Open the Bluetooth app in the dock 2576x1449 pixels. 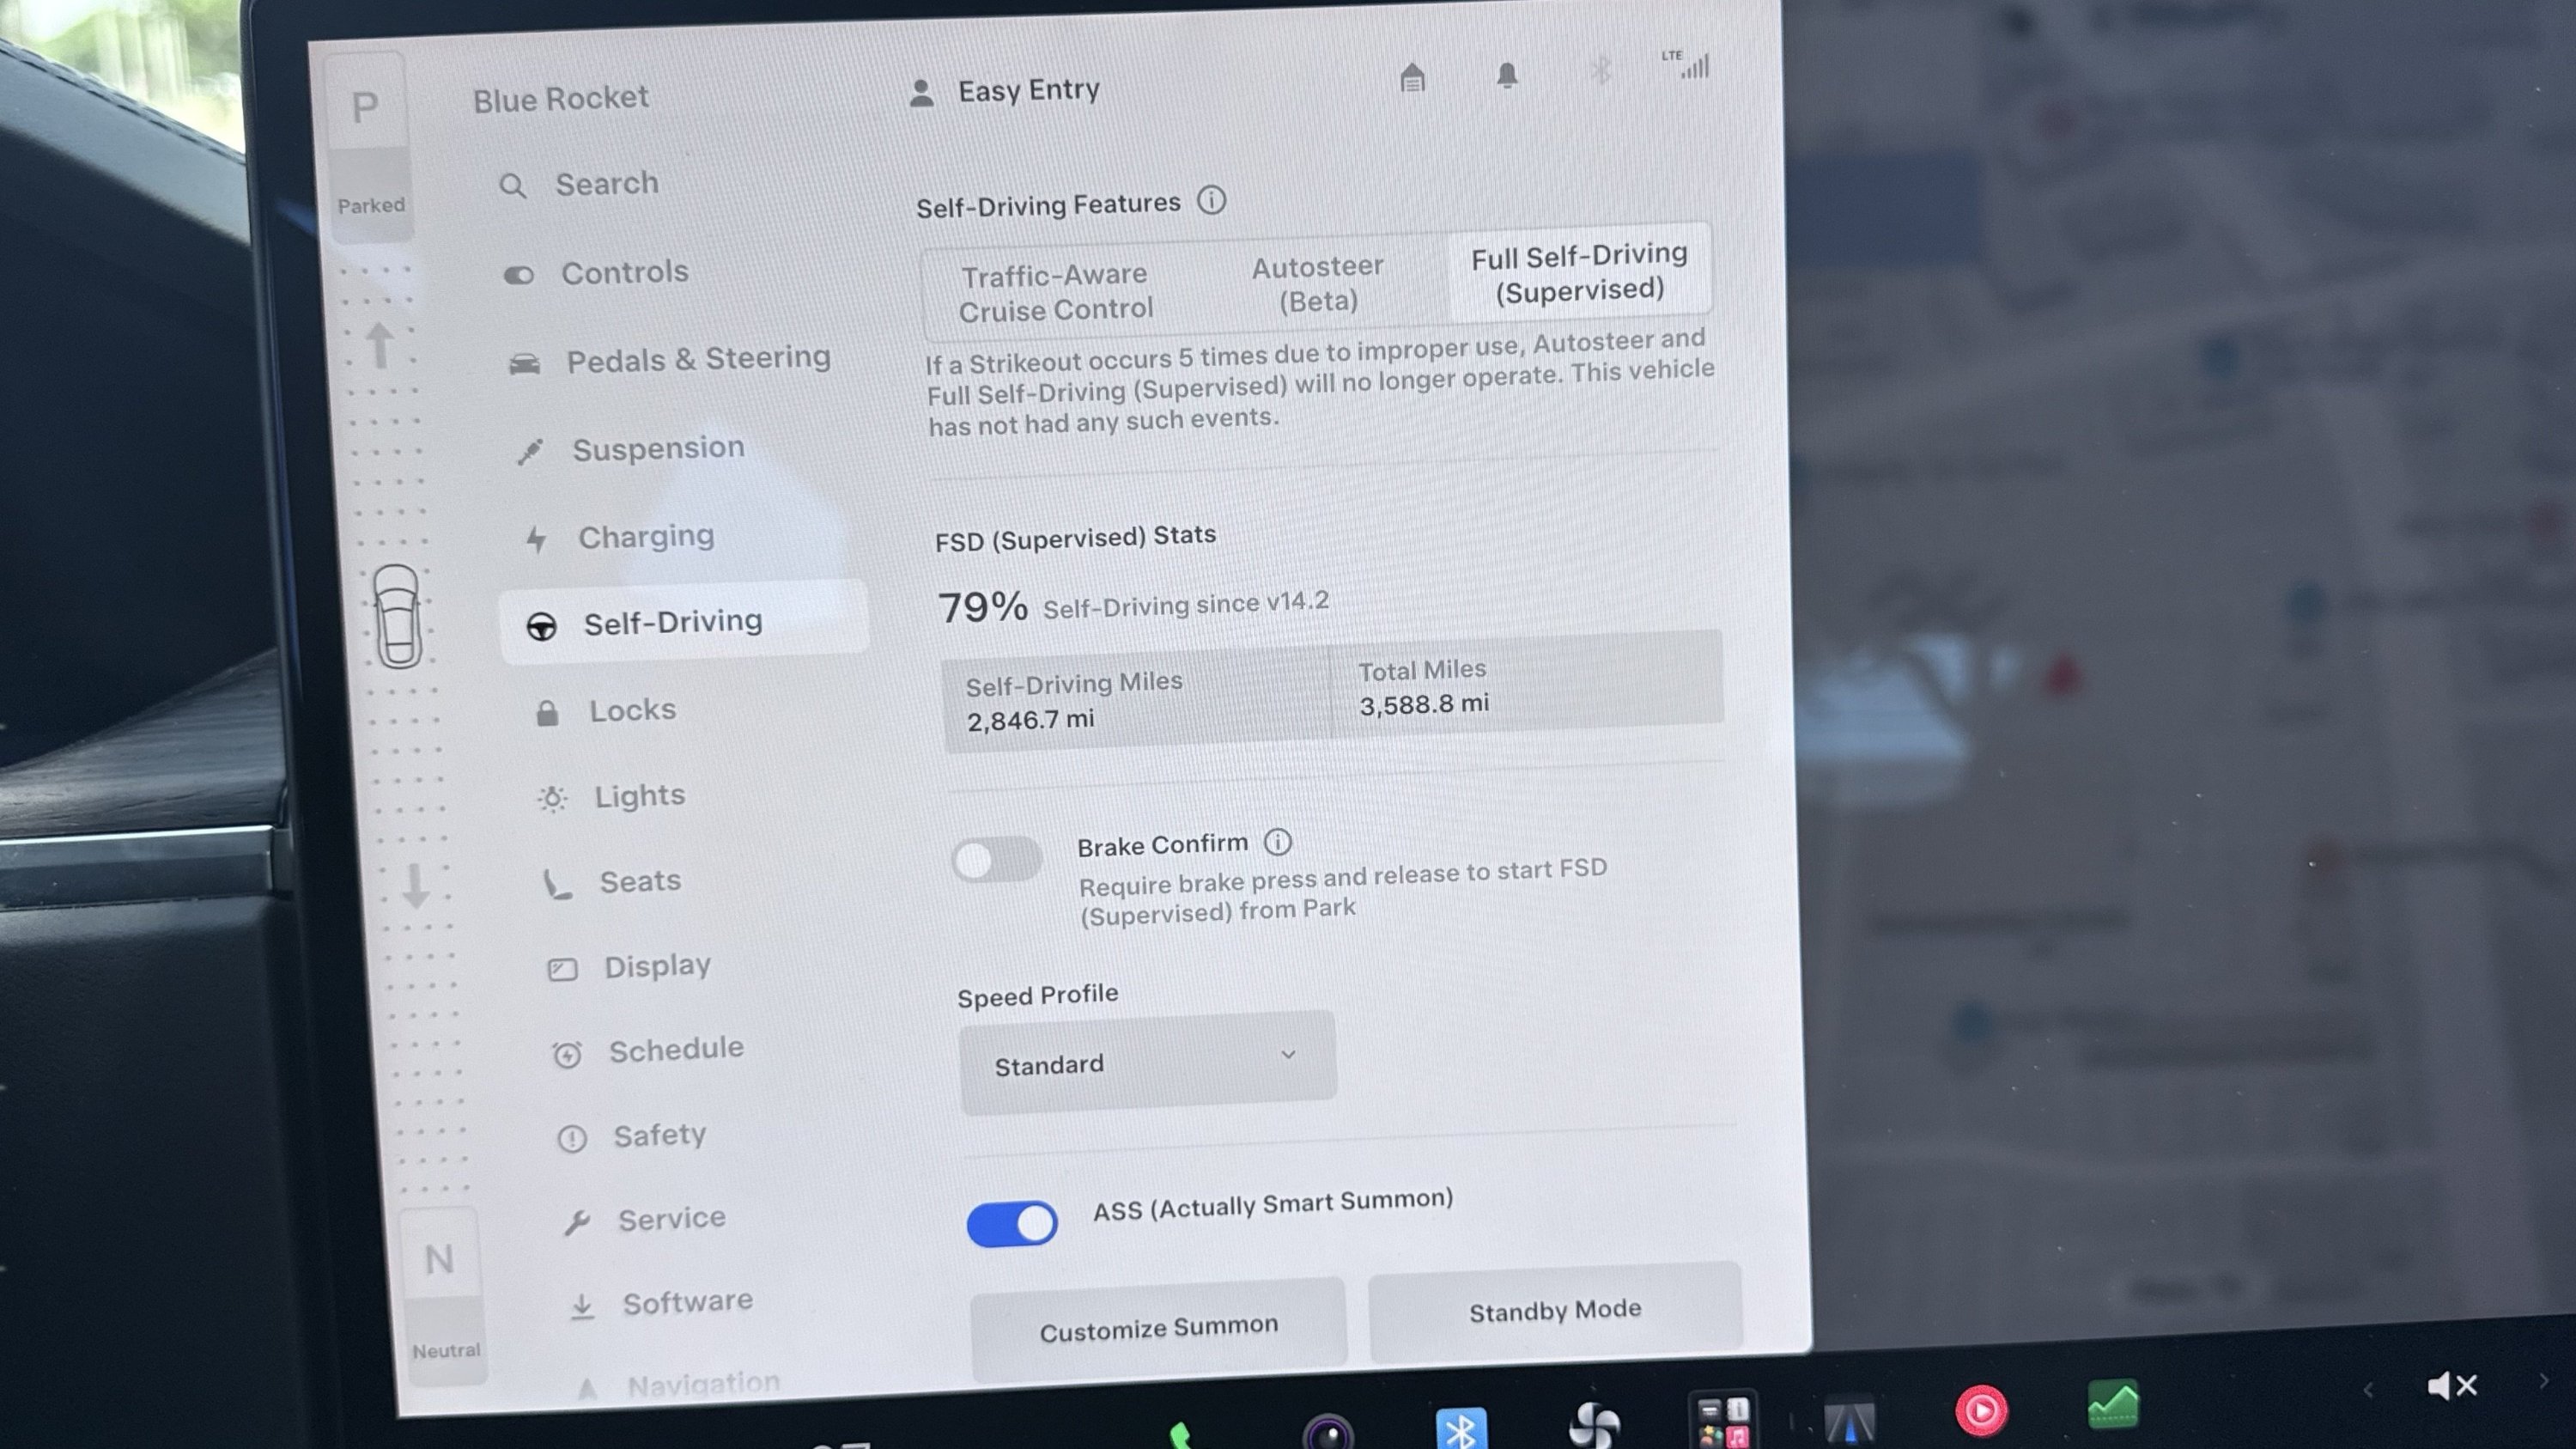(1460, 1428)
